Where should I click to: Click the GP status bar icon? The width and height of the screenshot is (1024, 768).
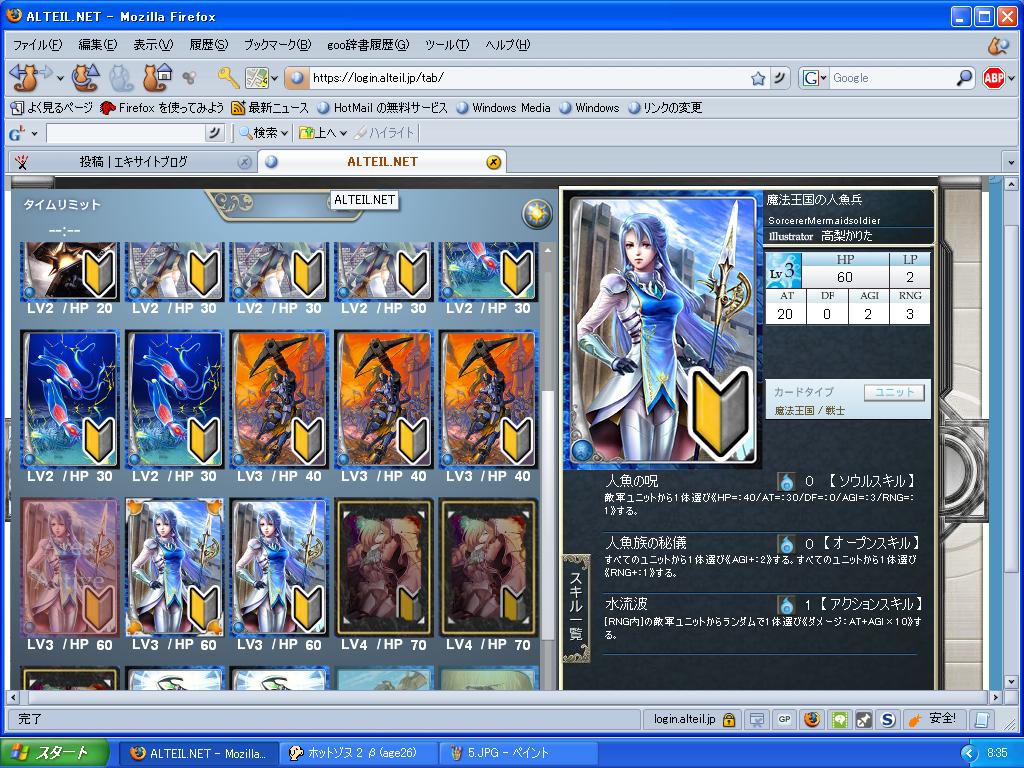(784, 719)
